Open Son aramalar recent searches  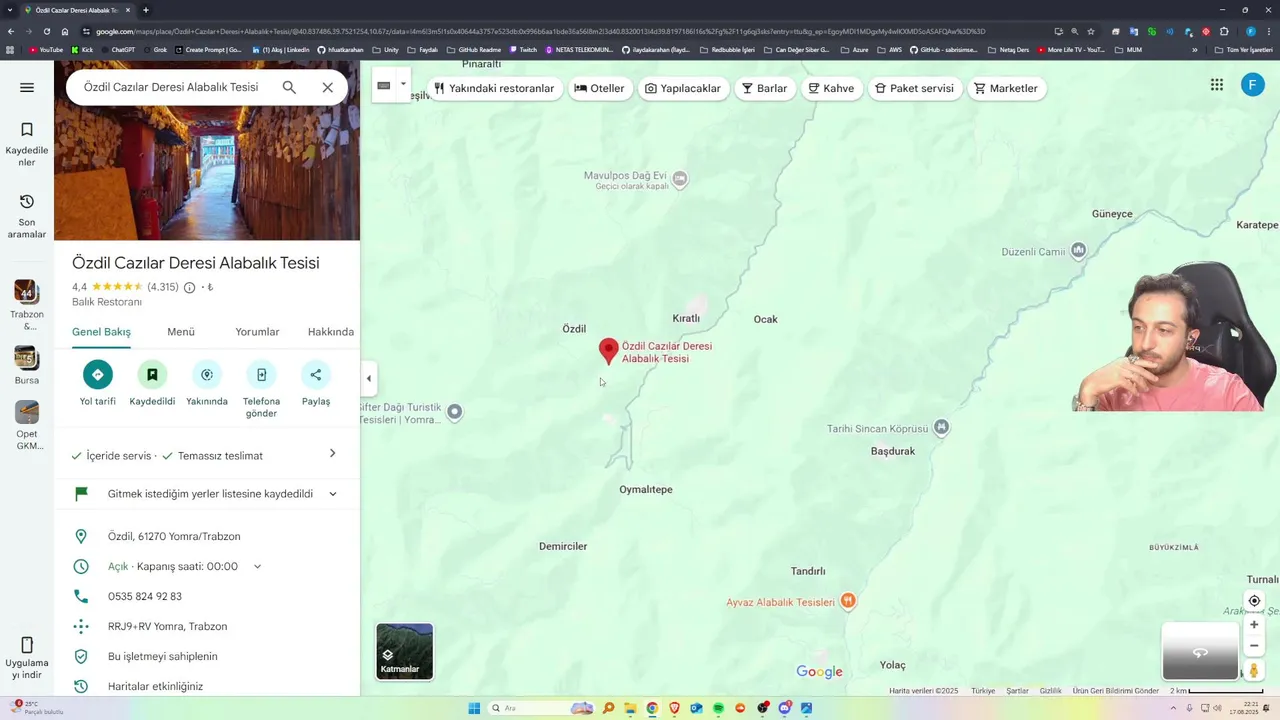tap(27, 216)
